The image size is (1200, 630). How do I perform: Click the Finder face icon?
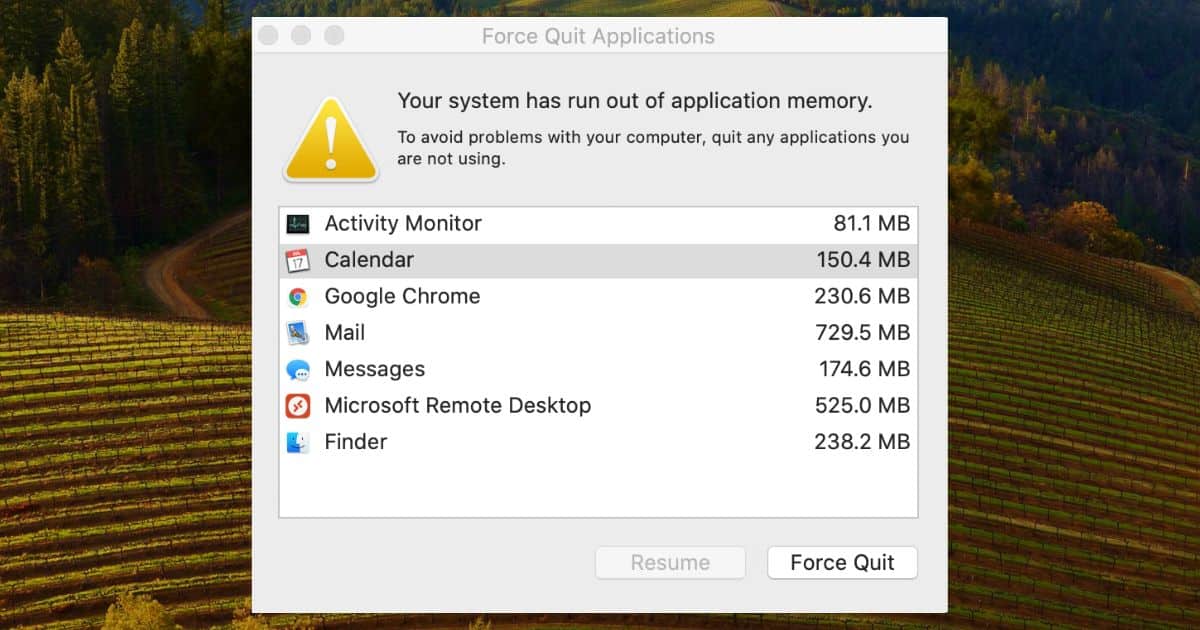(x=298, y=442)
